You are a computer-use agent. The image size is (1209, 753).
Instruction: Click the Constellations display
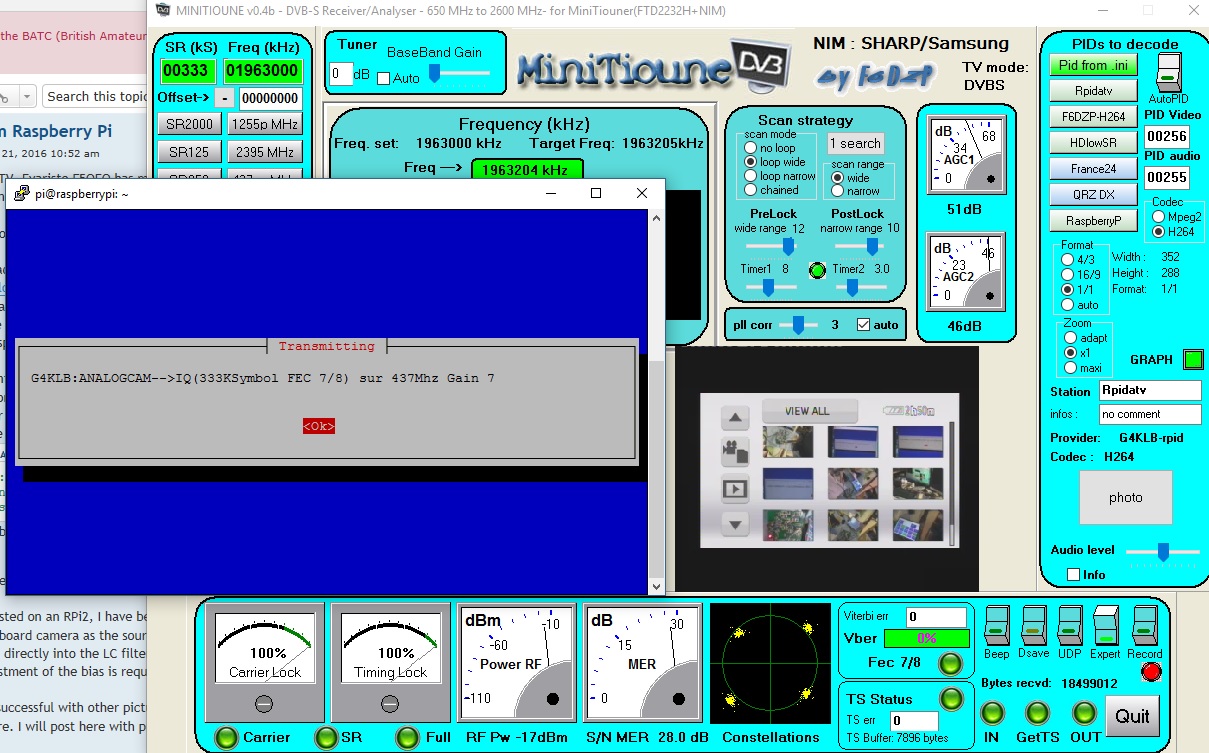770,663
